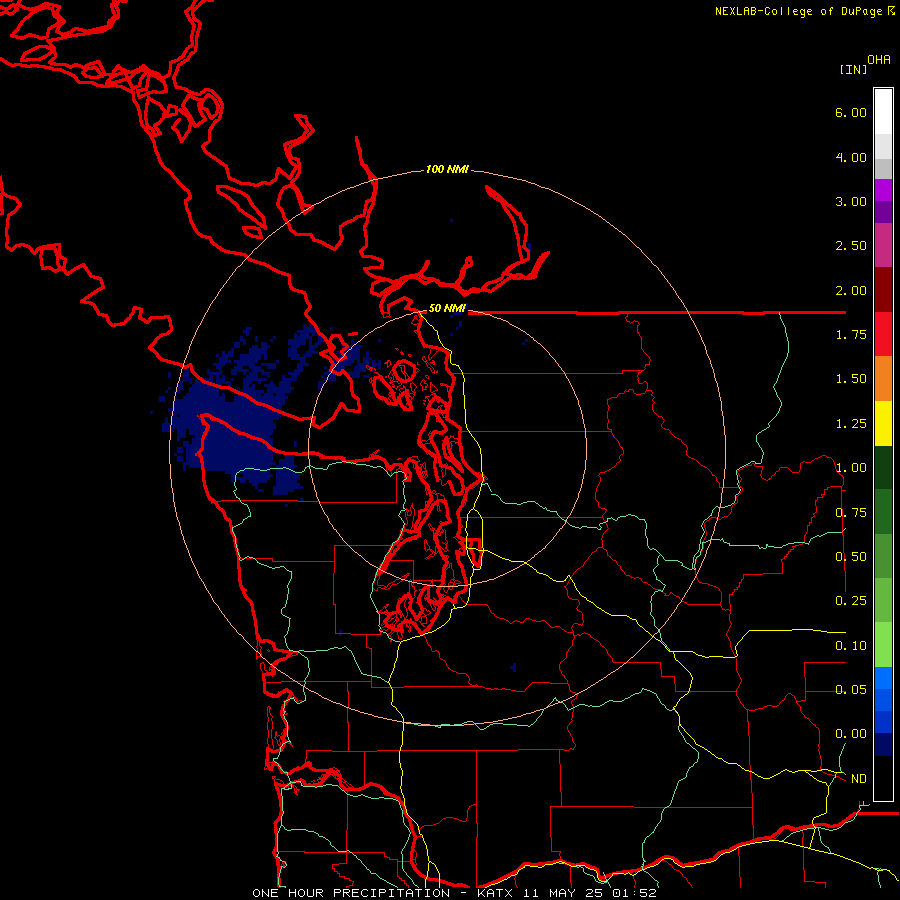Click the 6.00 scale value

(x=851, y=112)
